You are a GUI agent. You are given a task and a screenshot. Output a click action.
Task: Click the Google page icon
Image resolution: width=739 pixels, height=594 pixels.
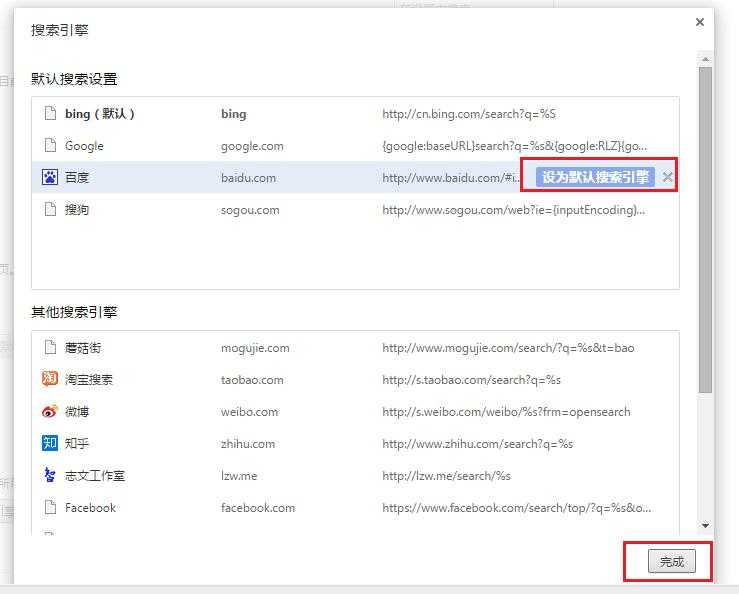click(x=50, y=145)
